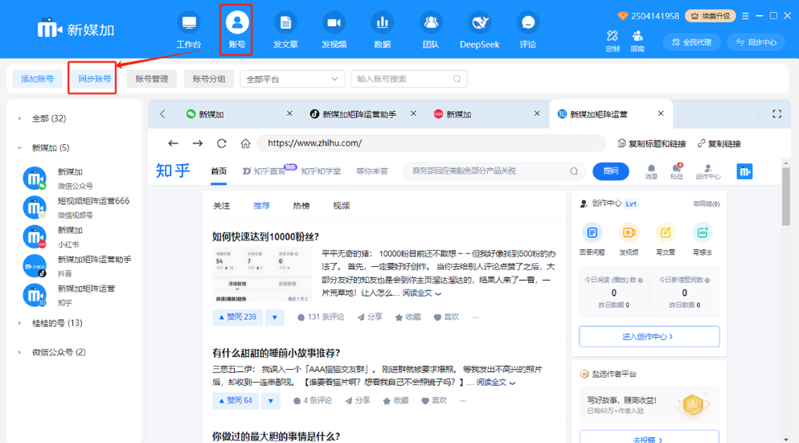Click 写想法 icon in creation center
This screenshot has height=443, width=799.
point(702,233)
